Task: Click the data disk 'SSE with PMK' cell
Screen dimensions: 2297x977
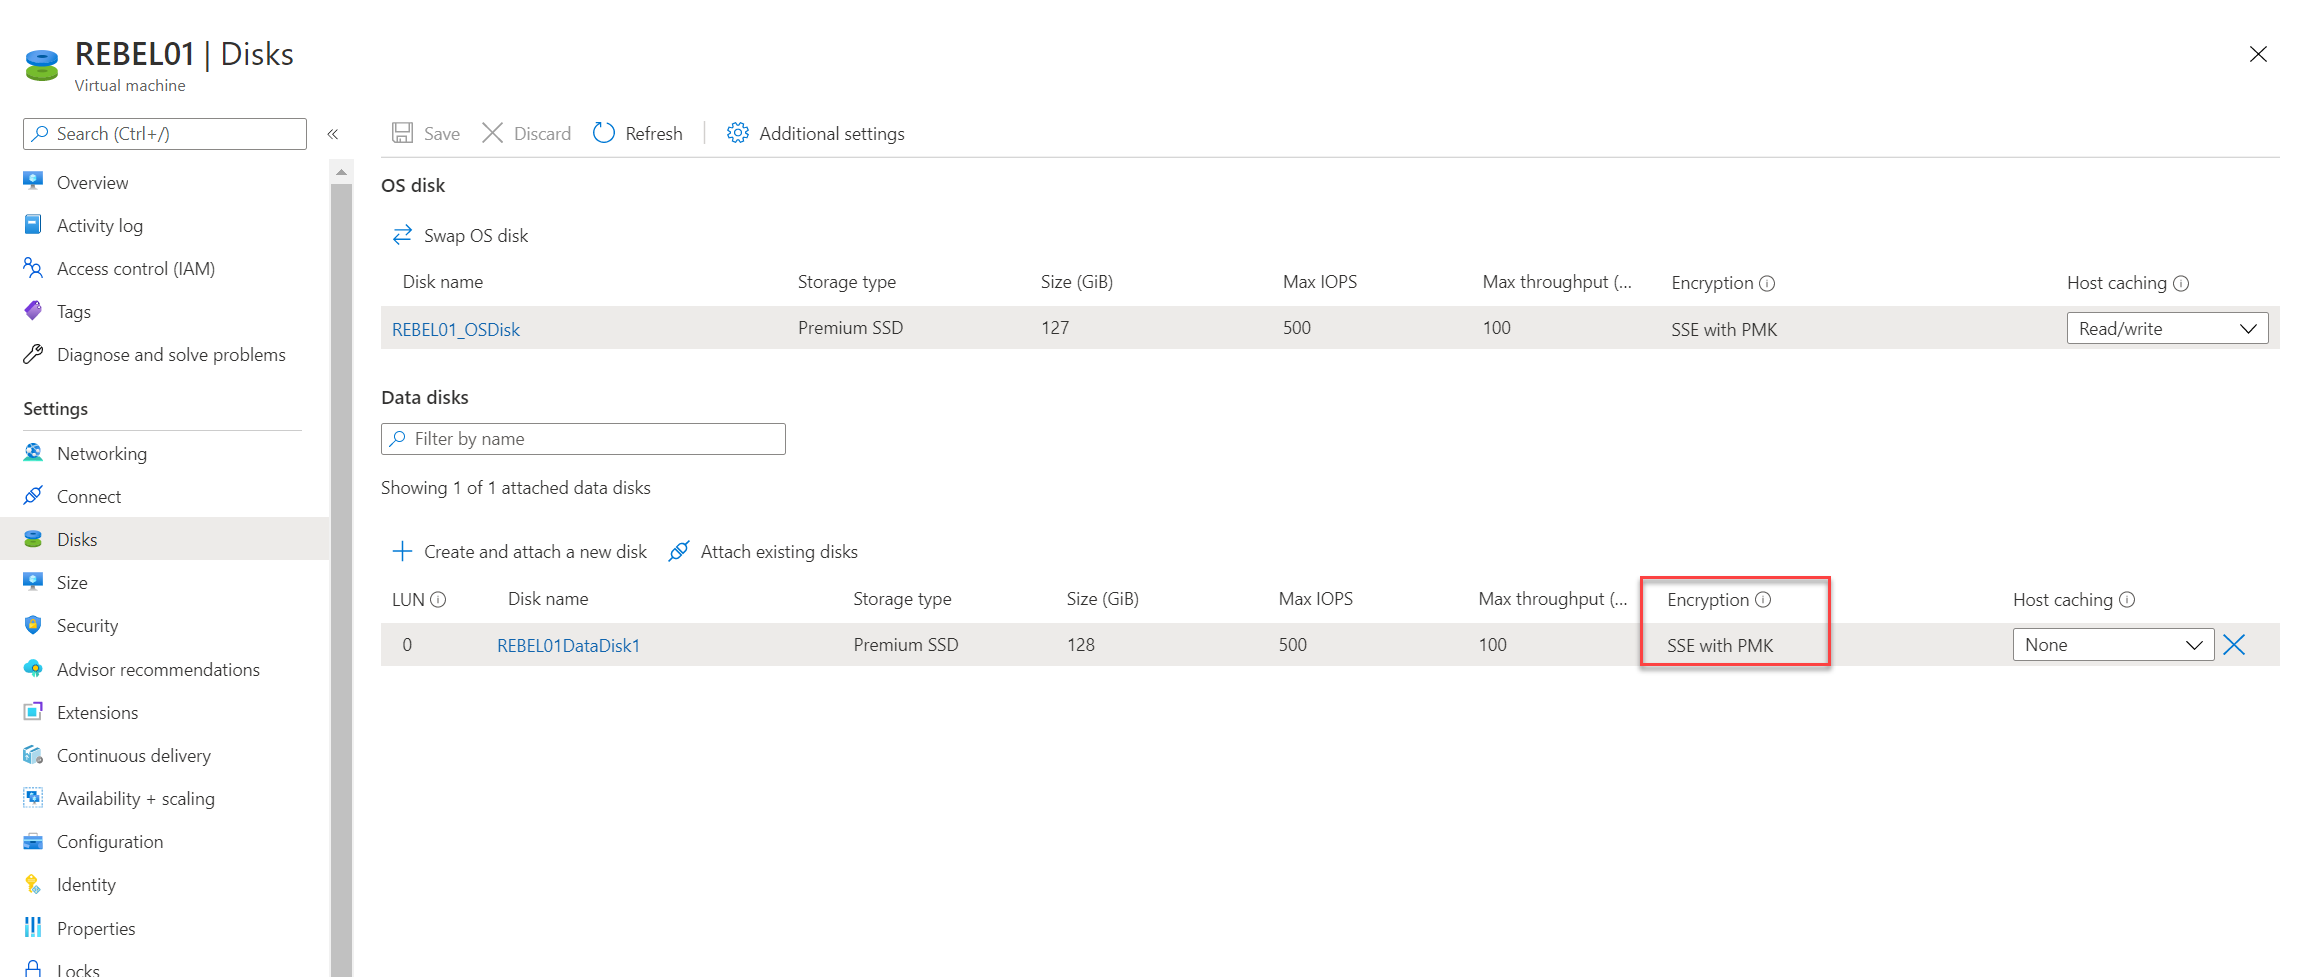Action: [1720, 645]
